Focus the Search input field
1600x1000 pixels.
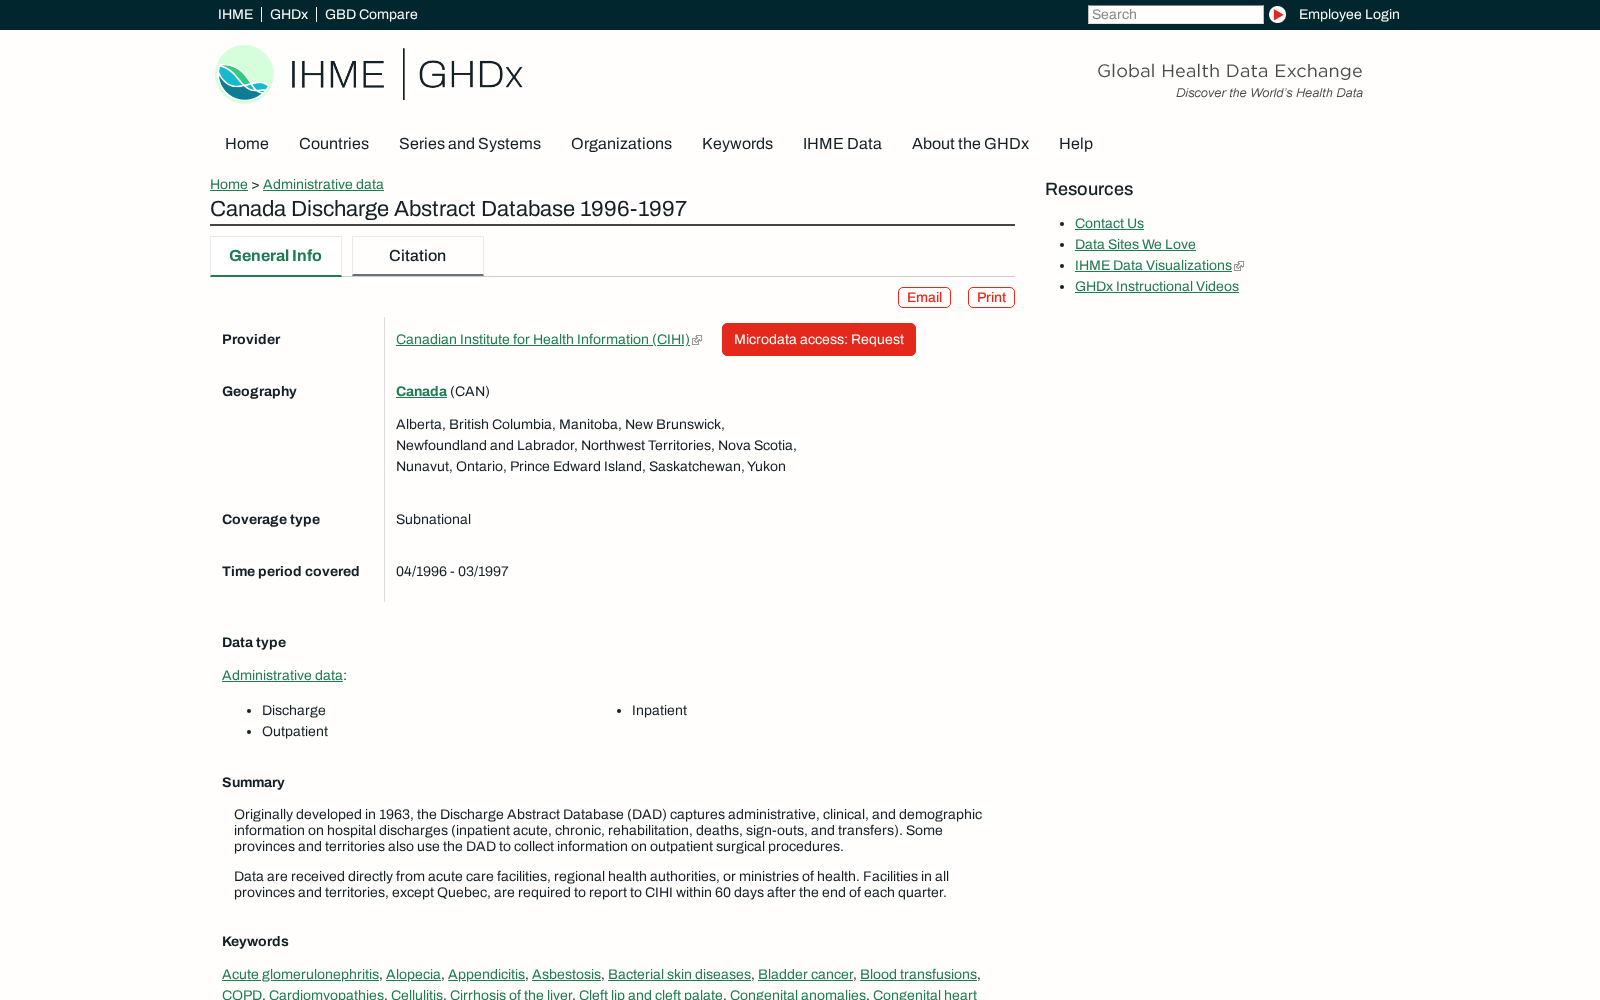tap(1176, 14)
